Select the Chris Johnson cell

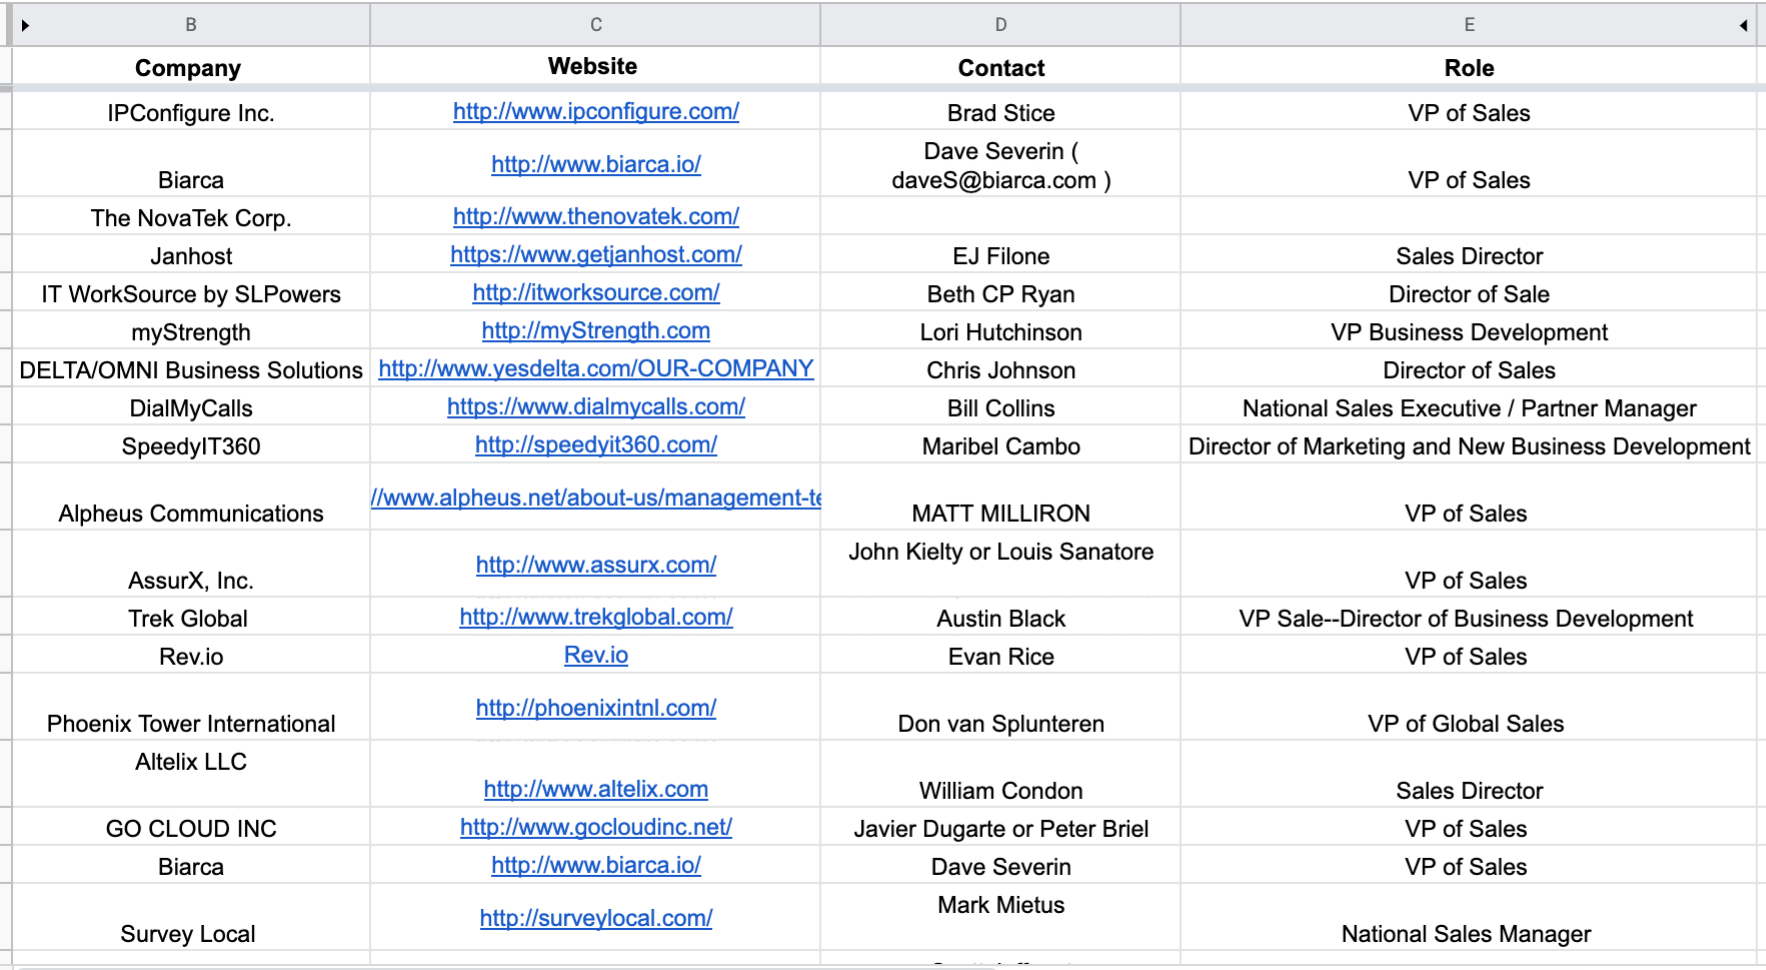[1001, 369]
